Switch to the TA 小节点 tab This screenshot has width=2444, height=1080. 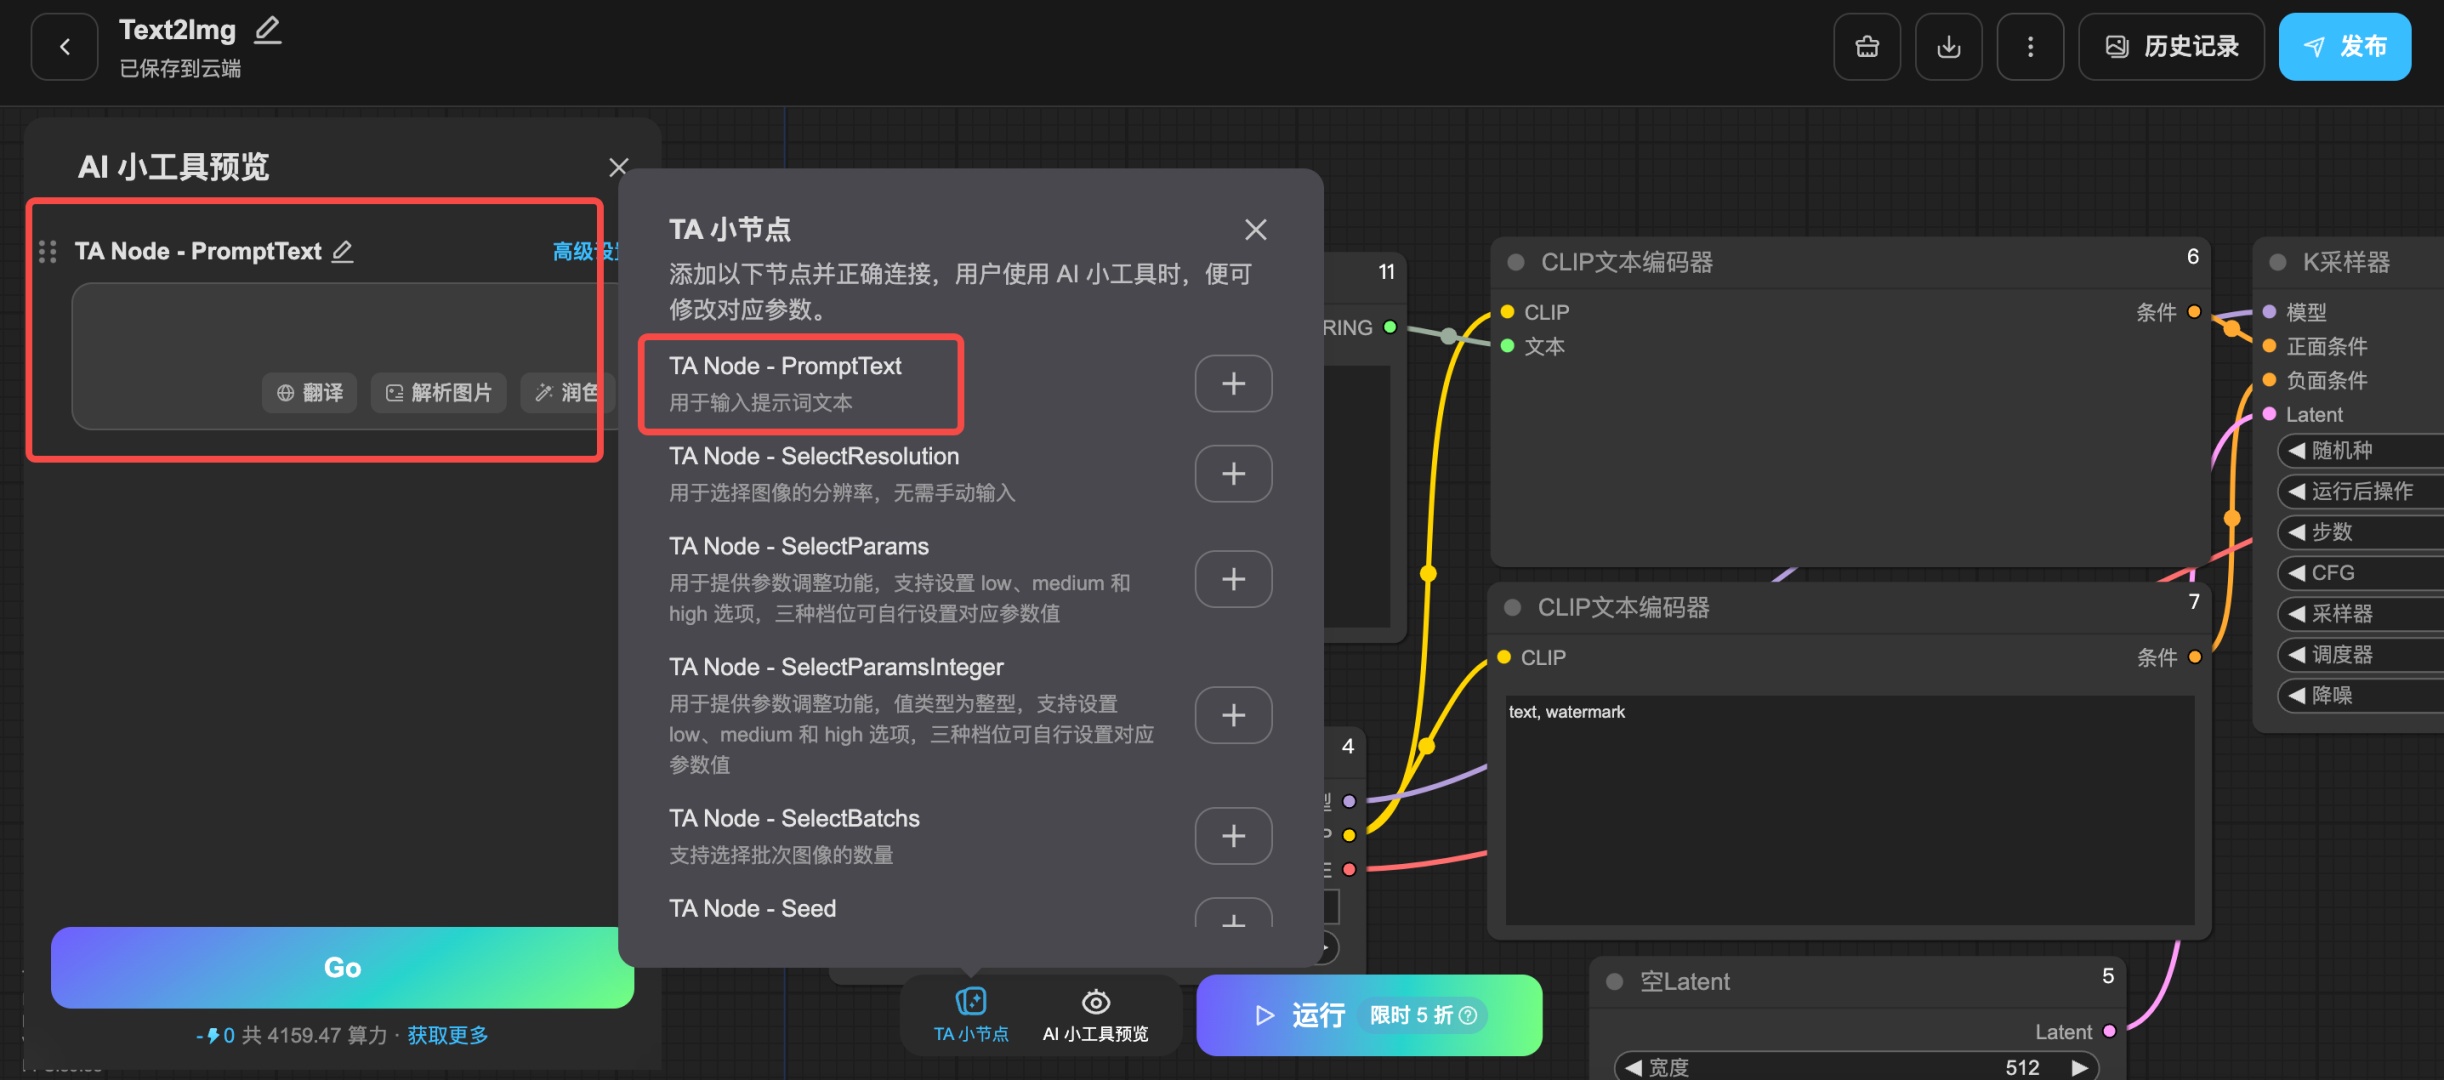(x=971, y=1014)
